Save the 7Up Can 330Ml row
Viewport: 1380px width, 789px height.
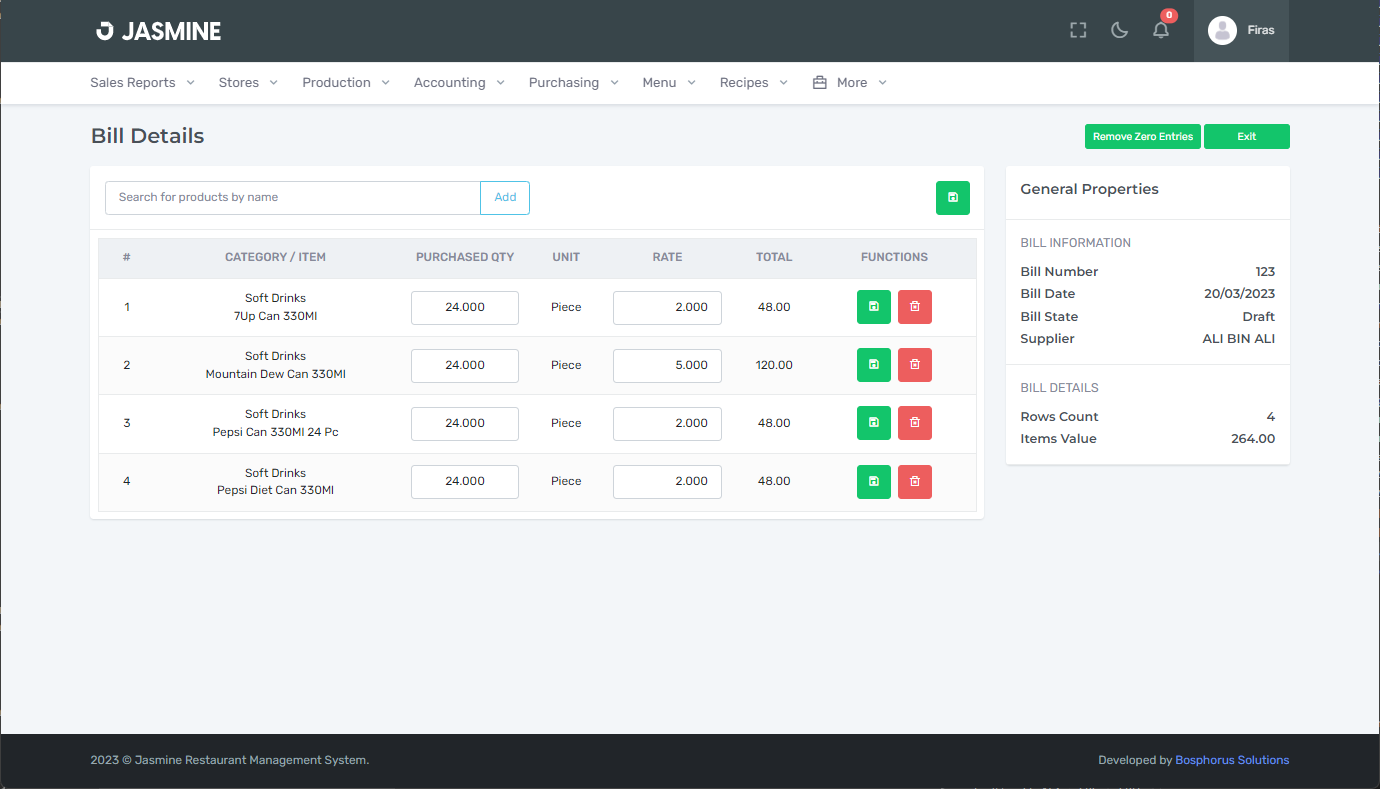tap(873, 307)
